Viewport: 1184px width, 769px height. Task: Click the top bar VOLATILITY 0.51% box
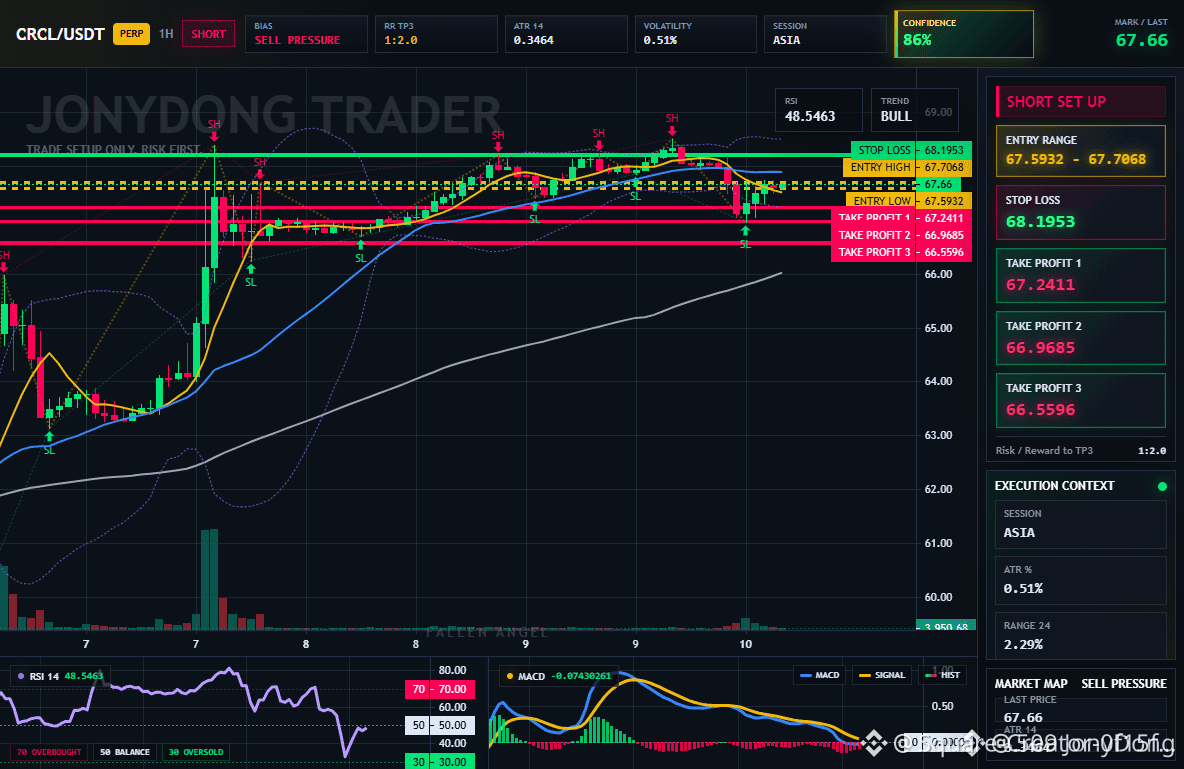[695, 34]
